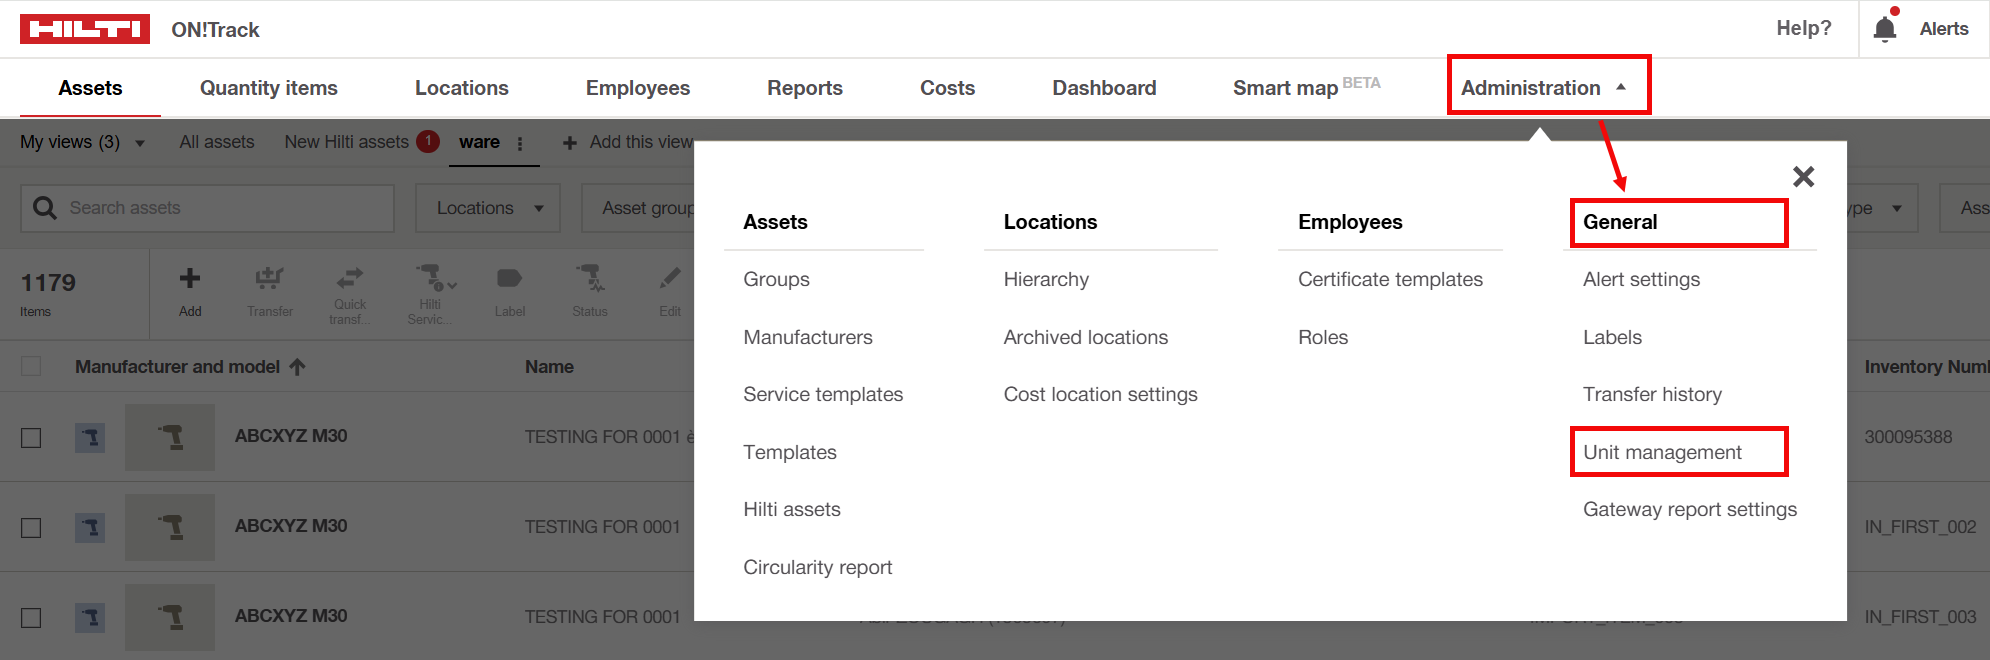1990x660 pixels.
Task: Check the first ABCXYZ M30 row checkbox
Action: 32,438
